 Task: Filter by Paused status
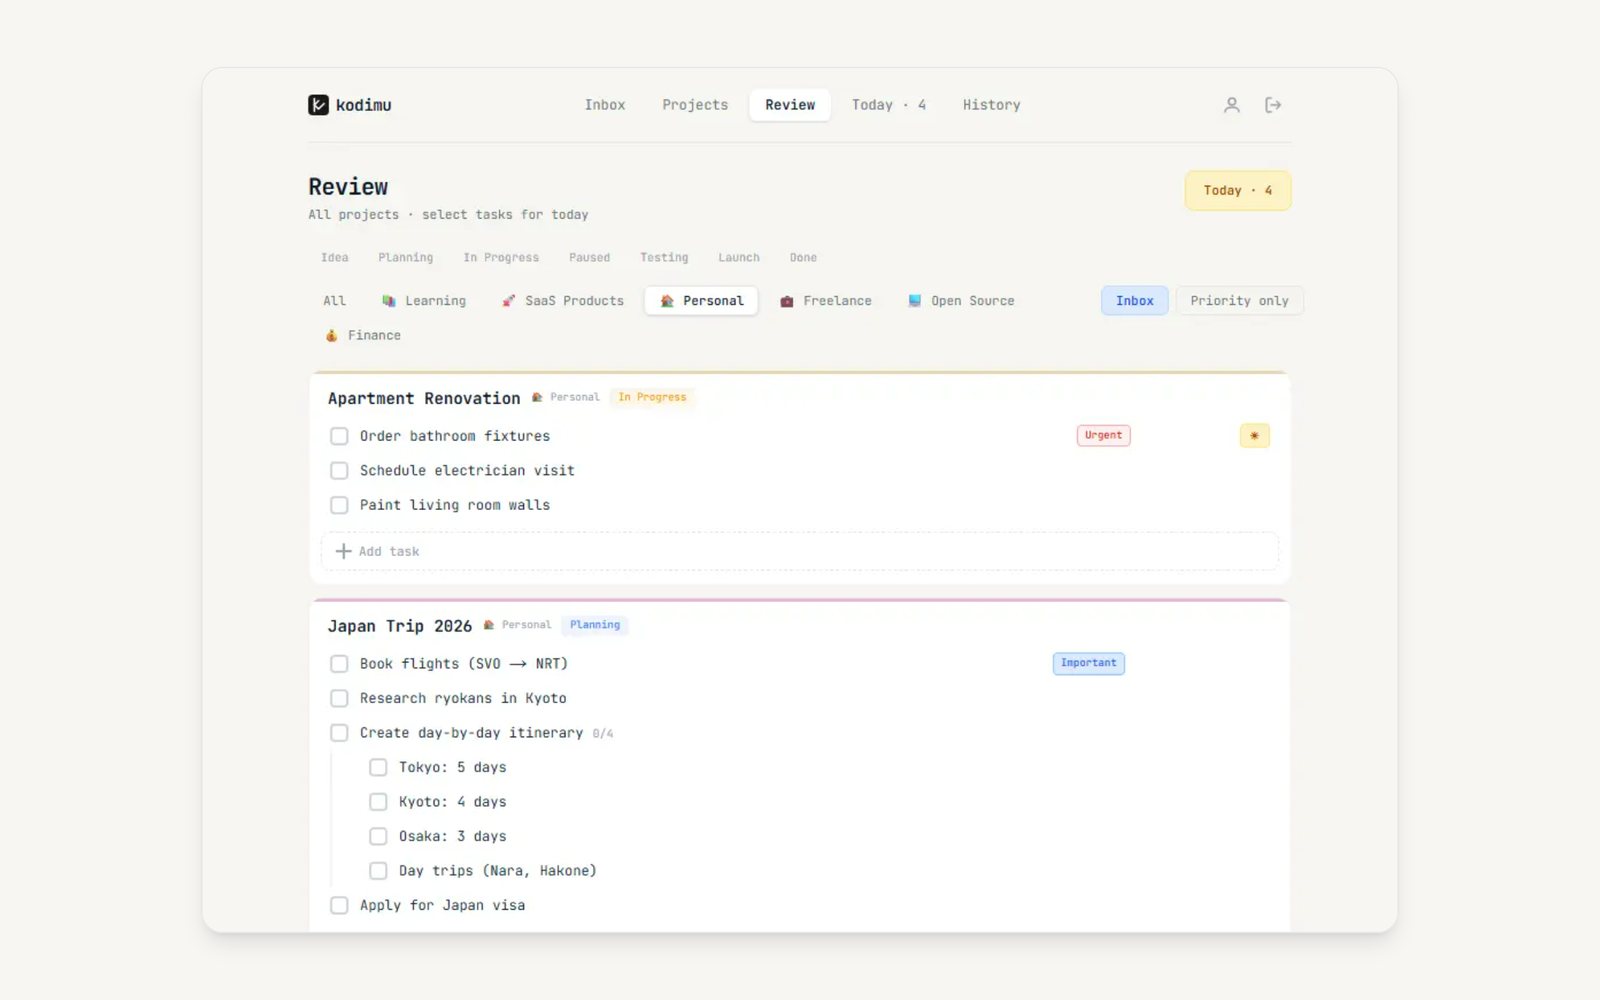coord(590,258)
